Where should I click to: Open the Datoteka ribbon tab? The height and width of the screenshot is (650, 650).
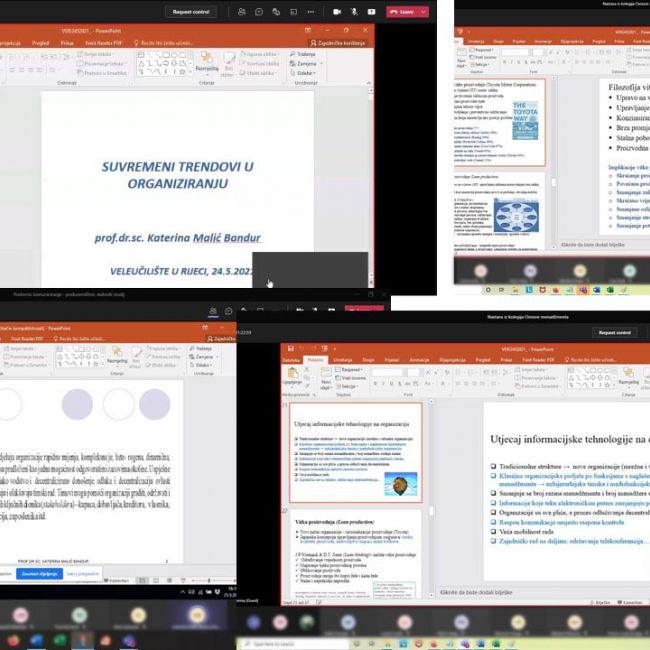click(291, 359)
